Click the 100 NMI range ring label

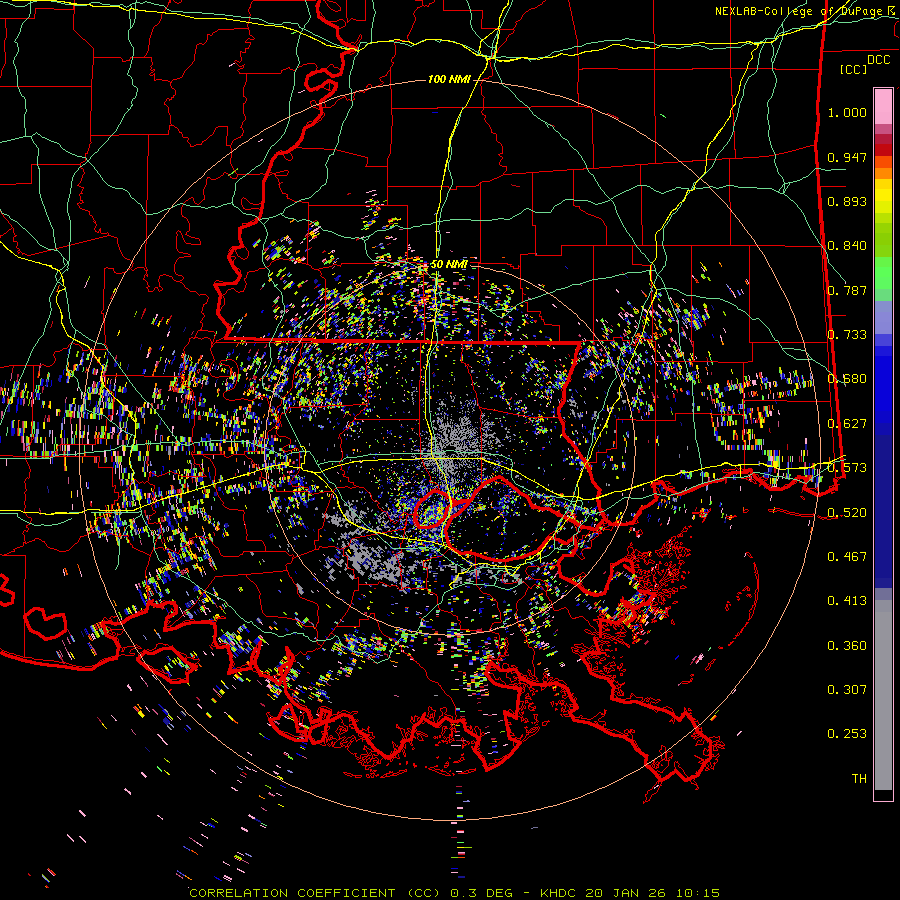click(x=449, y=79)
